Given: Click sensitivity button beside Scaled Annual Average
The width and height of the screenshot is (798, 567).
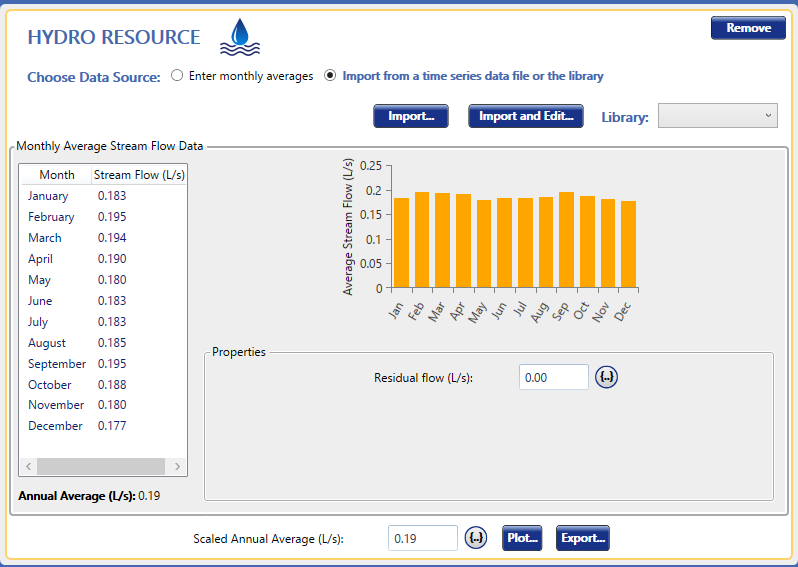Looking at the screenshot, I should coord(476,538).
